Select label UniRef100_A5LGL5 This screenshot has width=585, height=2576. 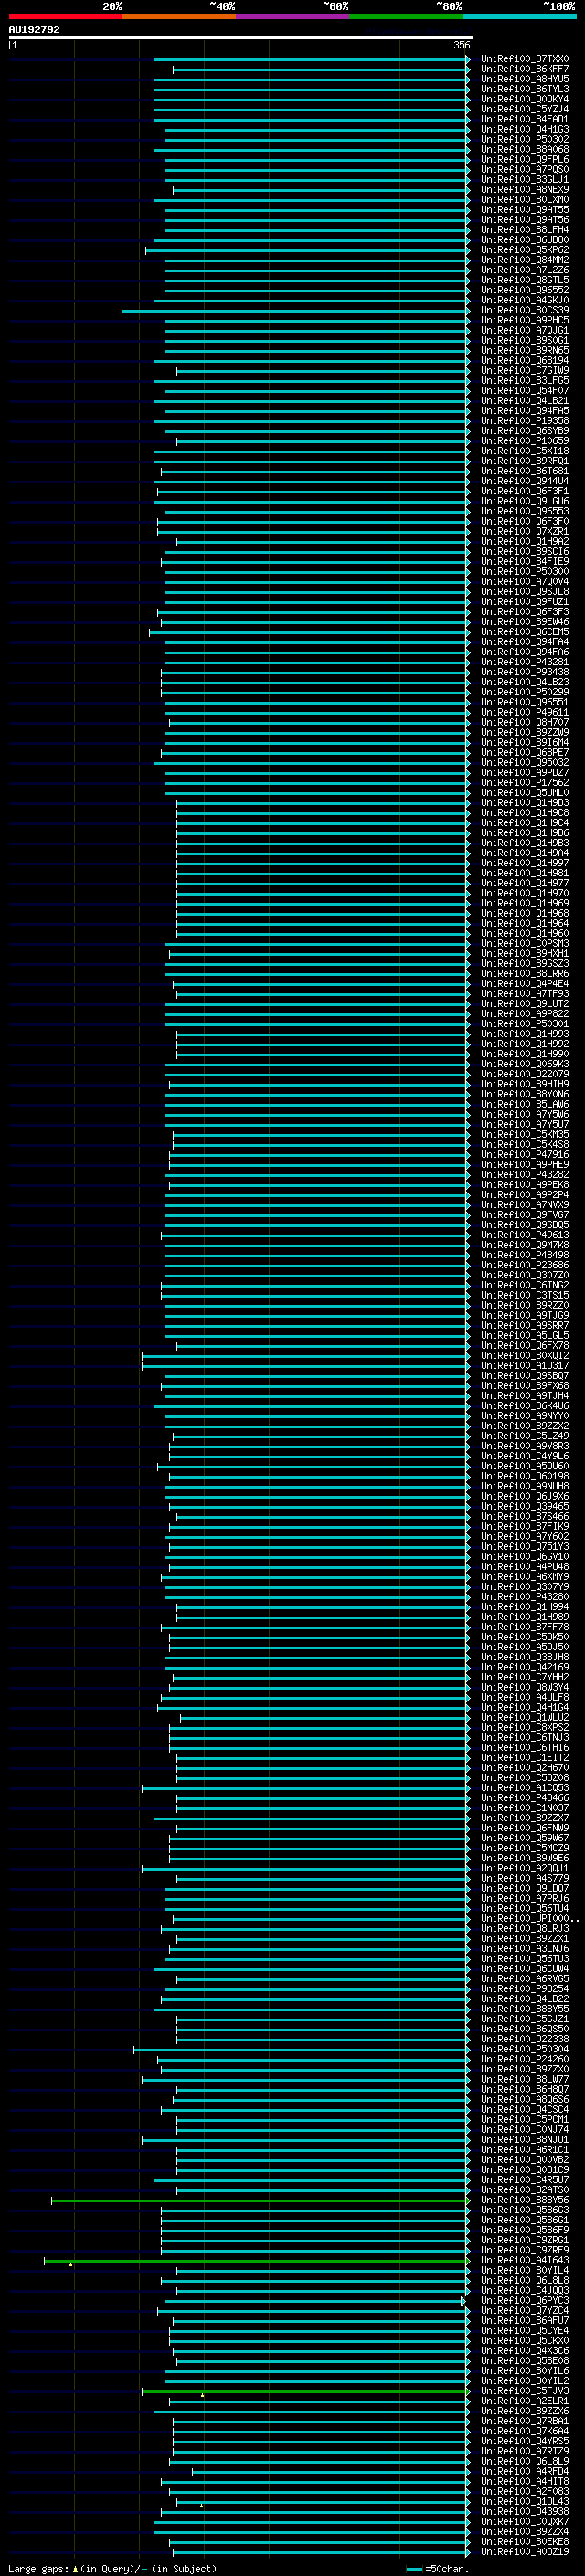524,1336
